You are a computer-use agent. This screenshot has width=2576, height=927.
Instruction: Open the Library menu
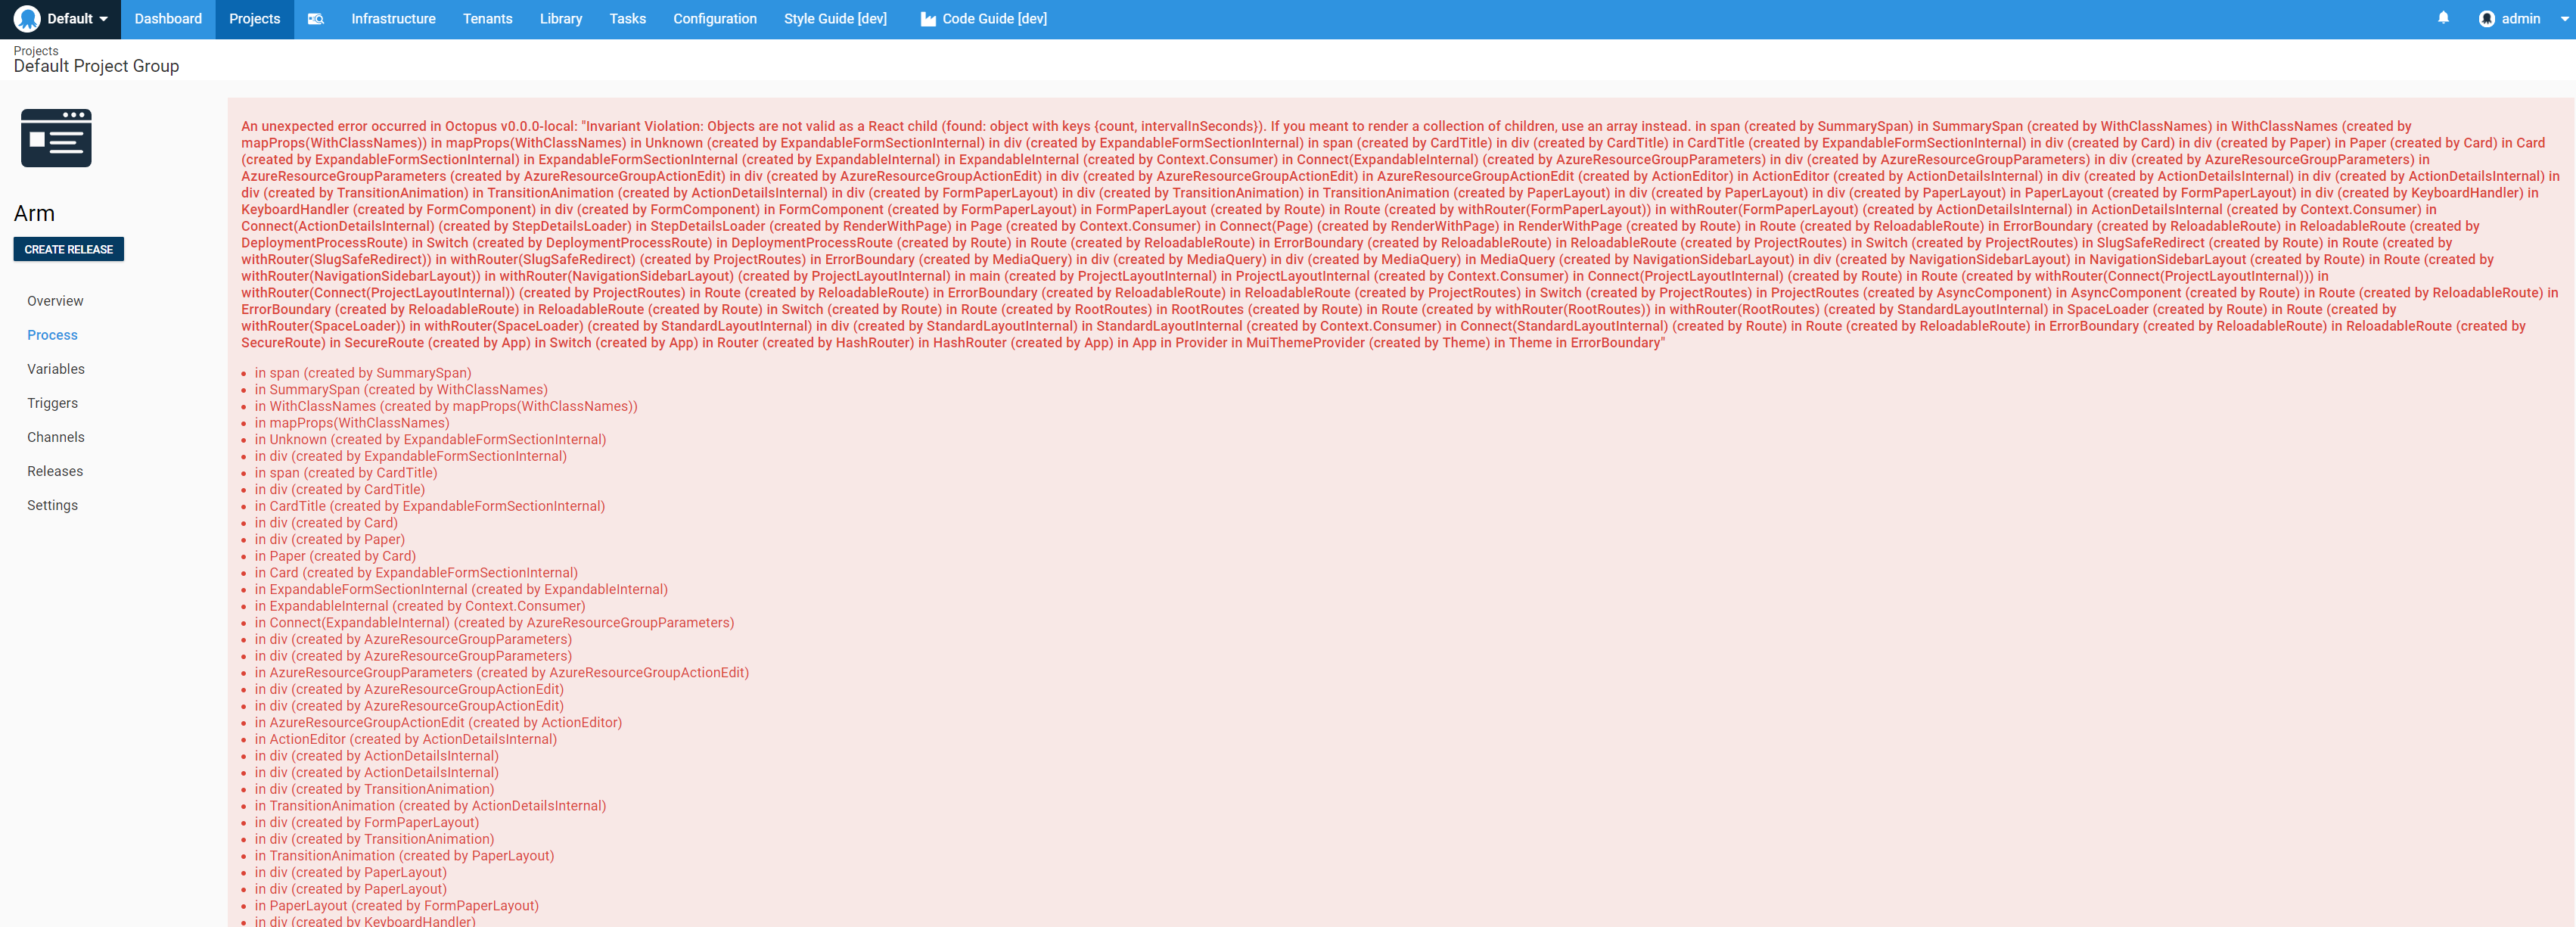(x=561, y=19)
